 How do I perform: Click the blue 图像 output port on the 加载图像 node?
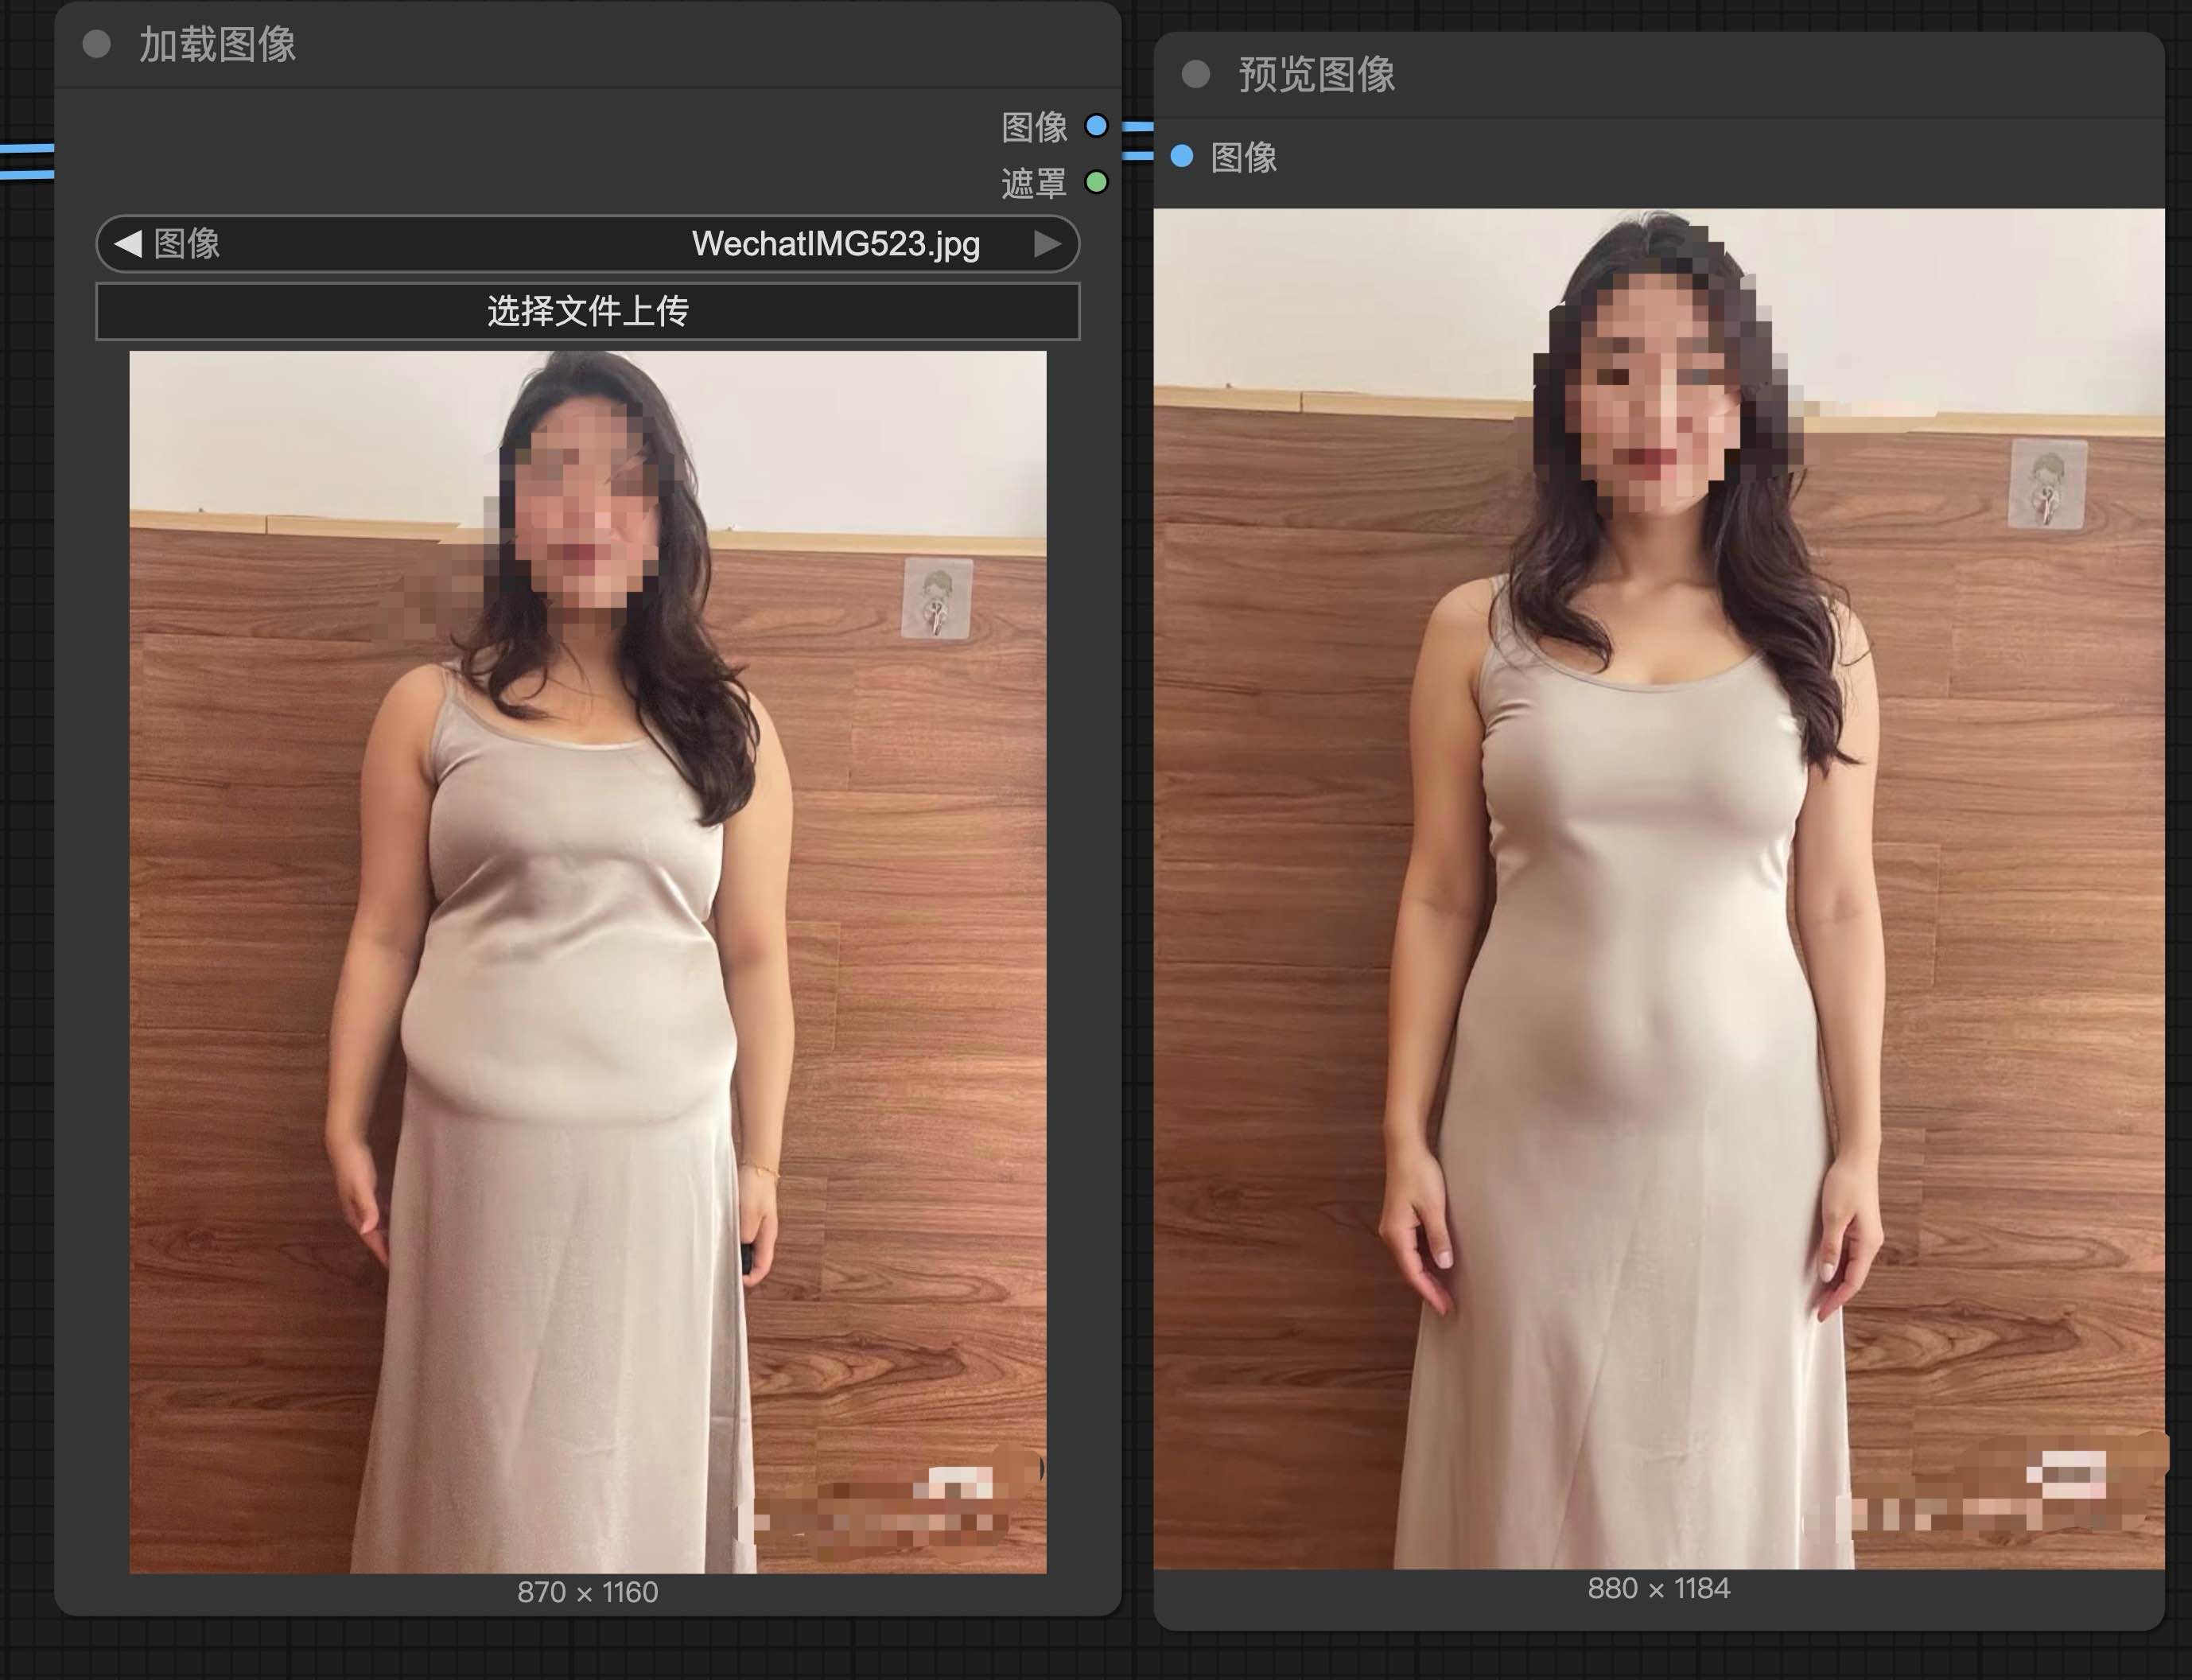tap(1096, 126)
